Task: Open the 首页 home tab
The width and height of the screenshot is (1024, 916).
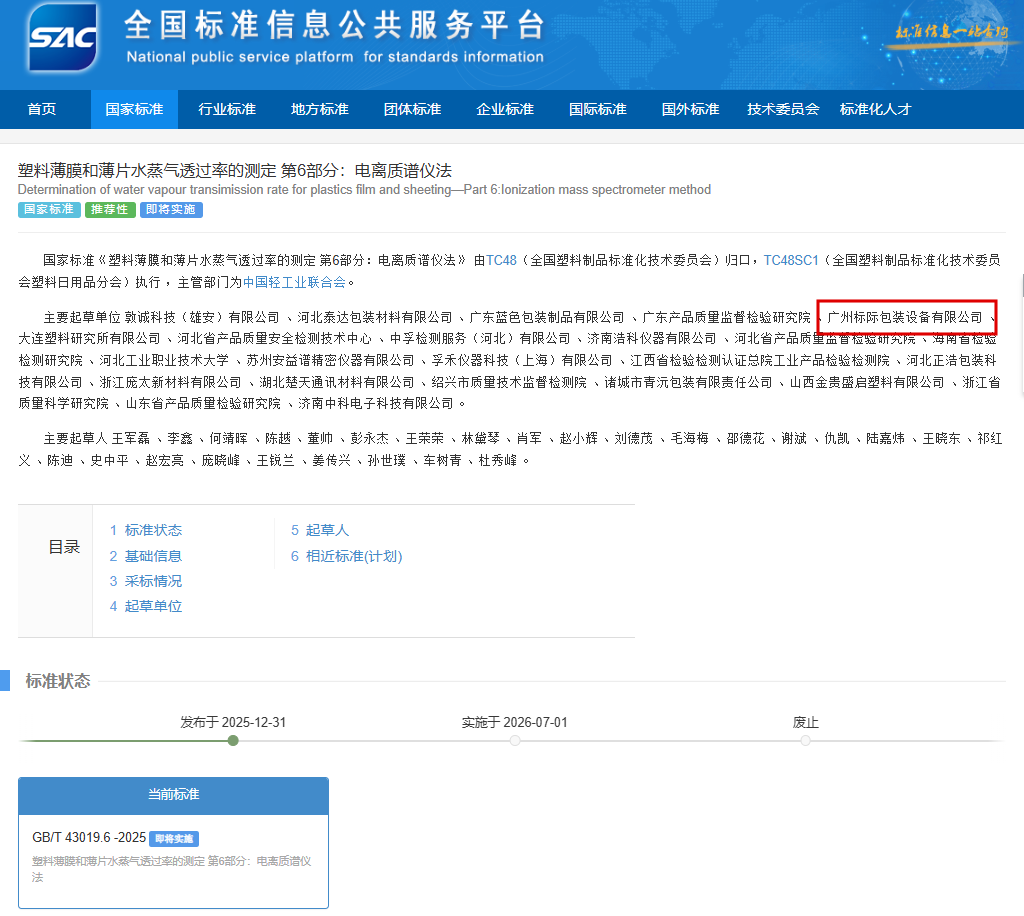Action: tap(42, 109)
